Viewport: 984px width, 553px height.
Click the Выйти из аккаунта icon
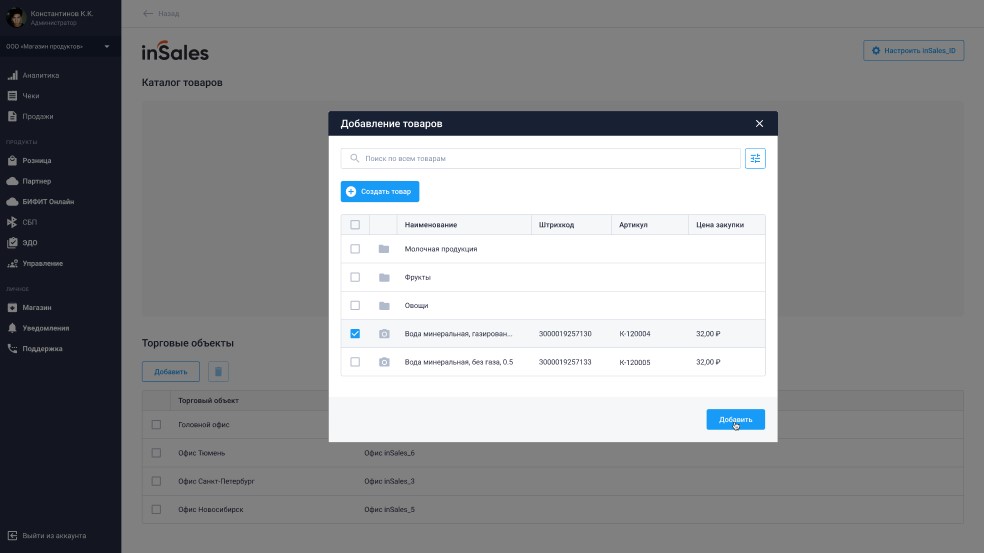click(x=12, y=535)
